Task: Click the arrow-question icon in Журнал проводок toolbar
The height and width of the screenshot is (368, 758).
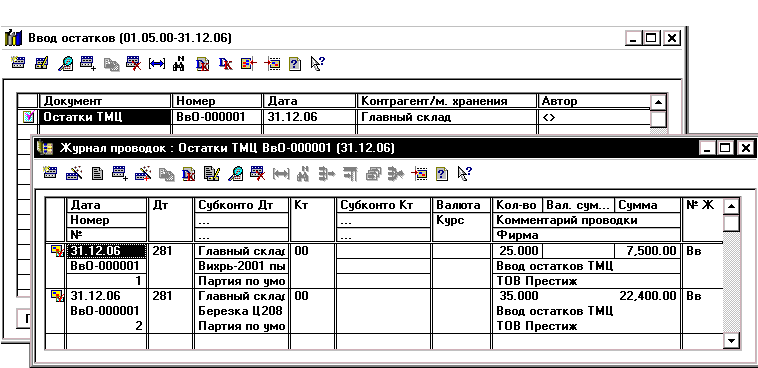Action: tap(464, 173)
